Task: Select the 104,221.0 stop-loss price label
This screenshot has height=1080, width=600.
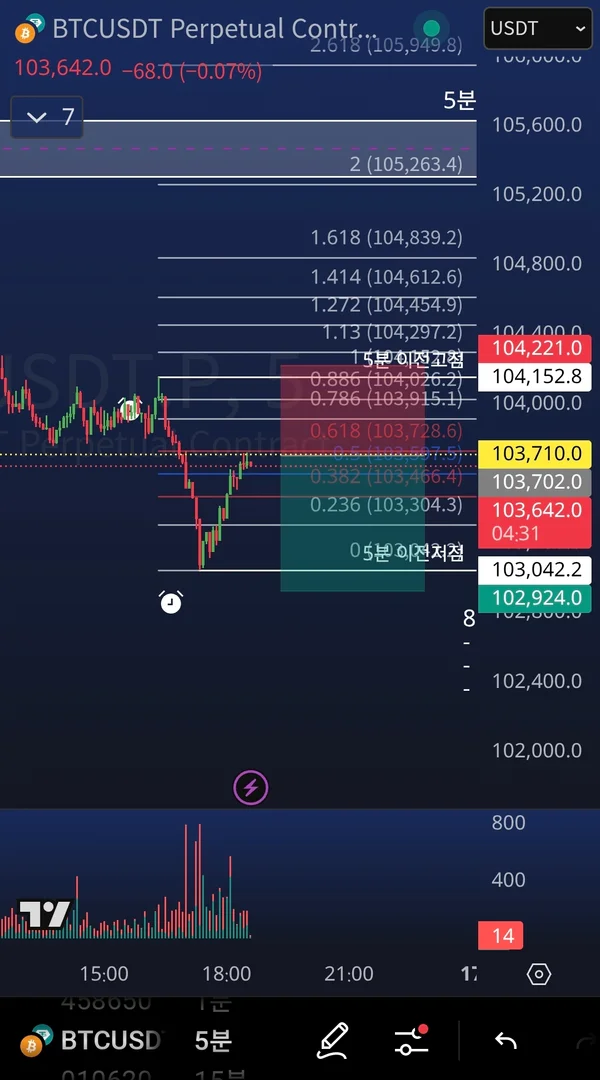Action: point(535,349)
